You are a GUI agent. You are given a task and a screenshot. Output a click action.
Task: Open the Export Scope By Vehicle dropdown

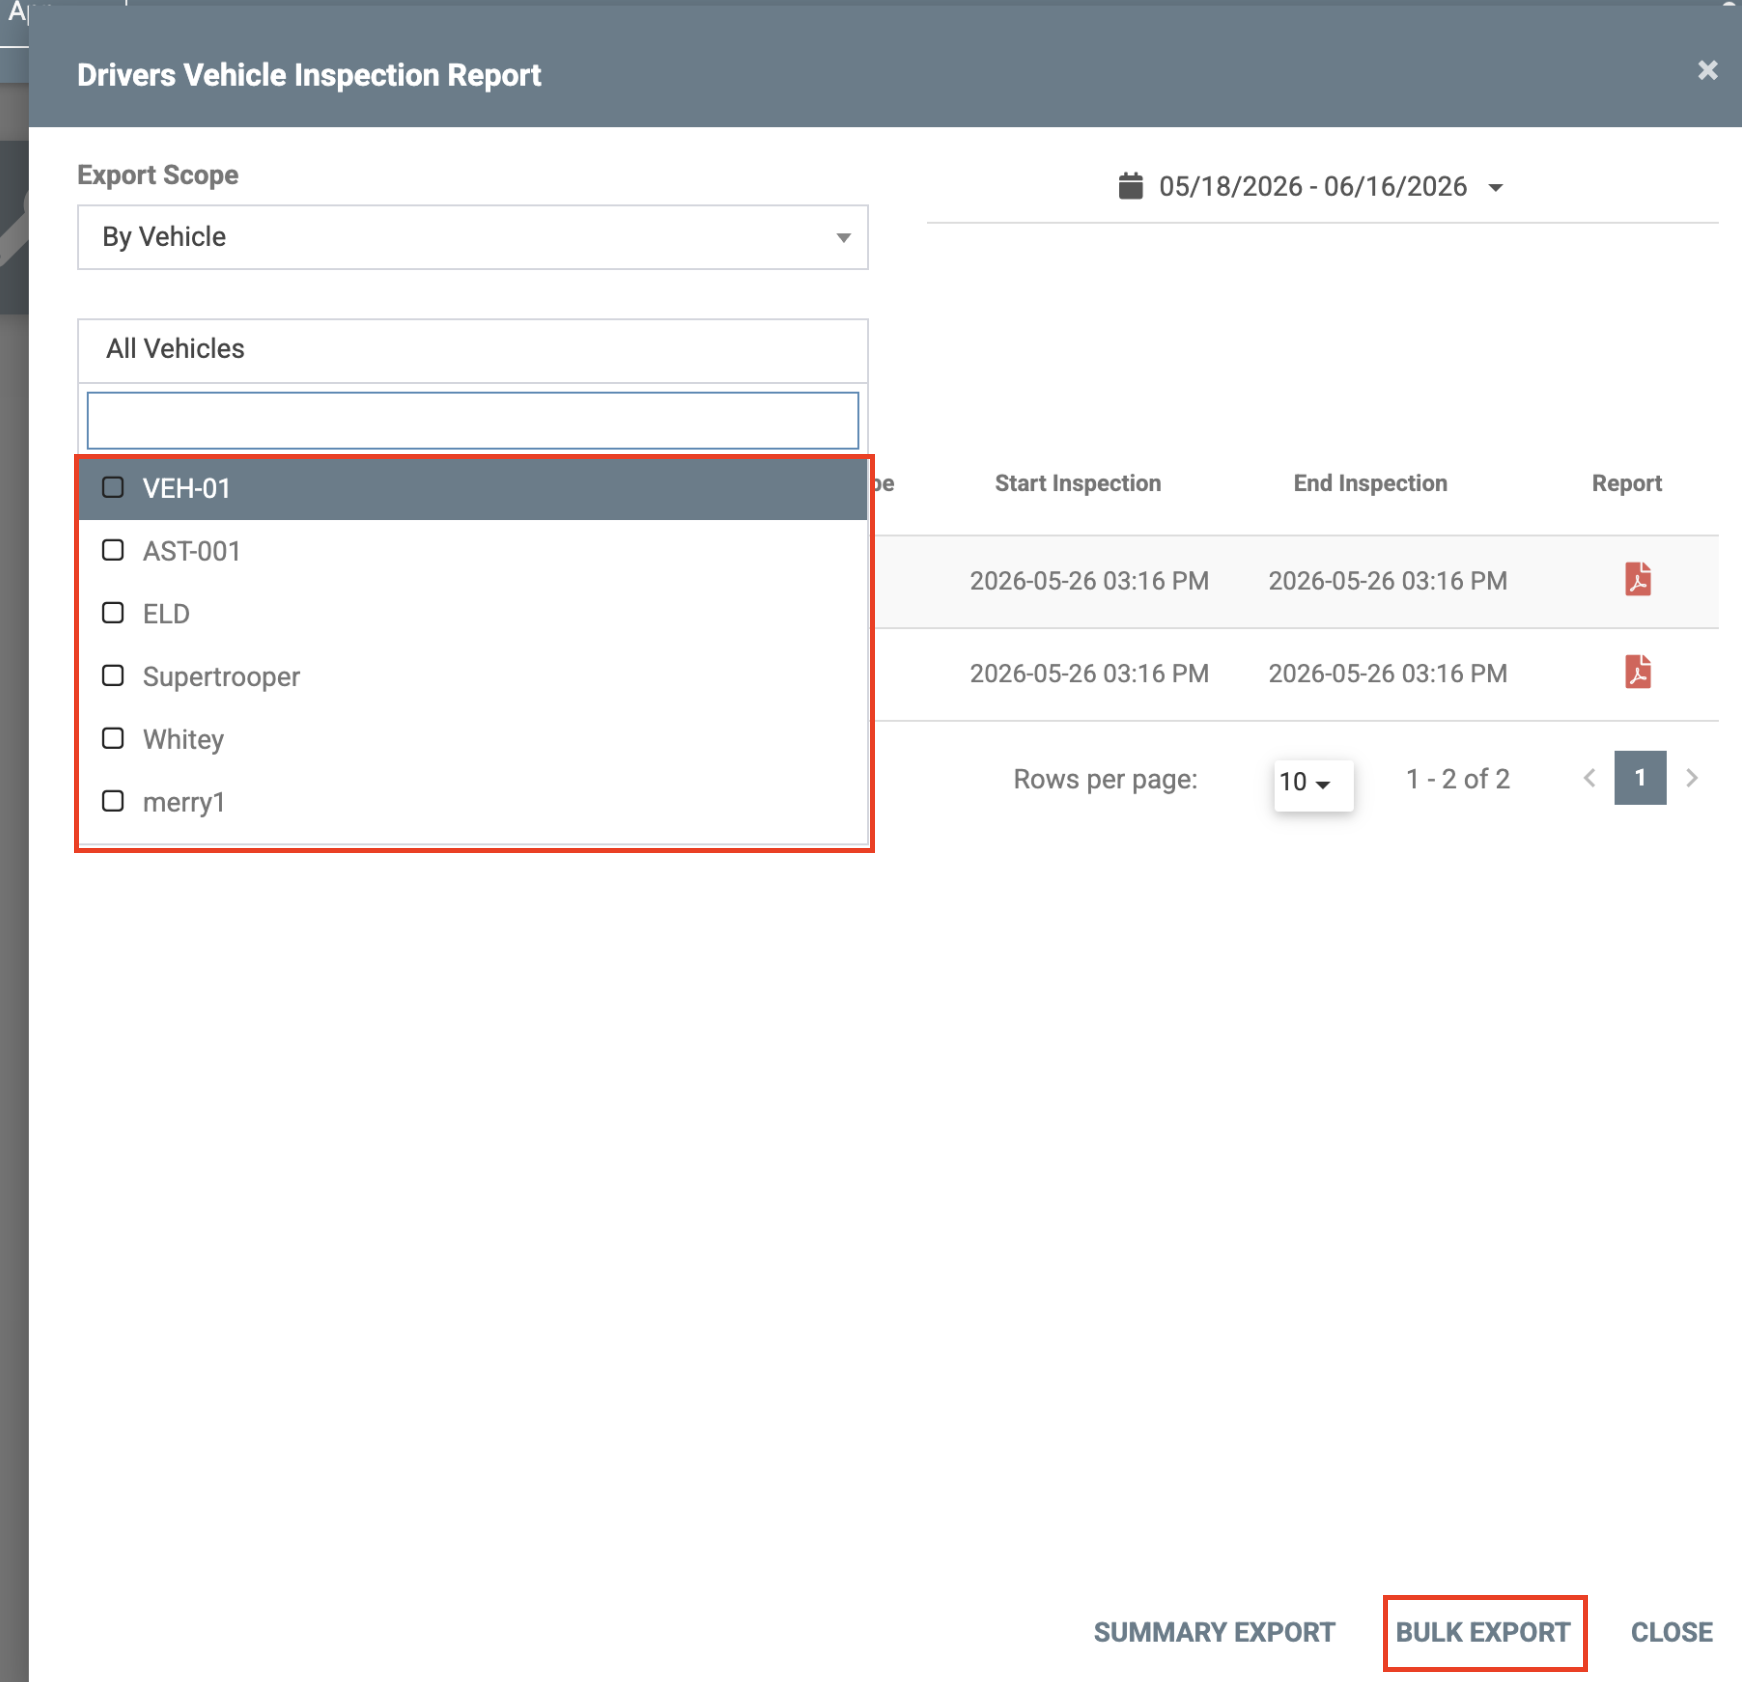click(x=472, y=237)
